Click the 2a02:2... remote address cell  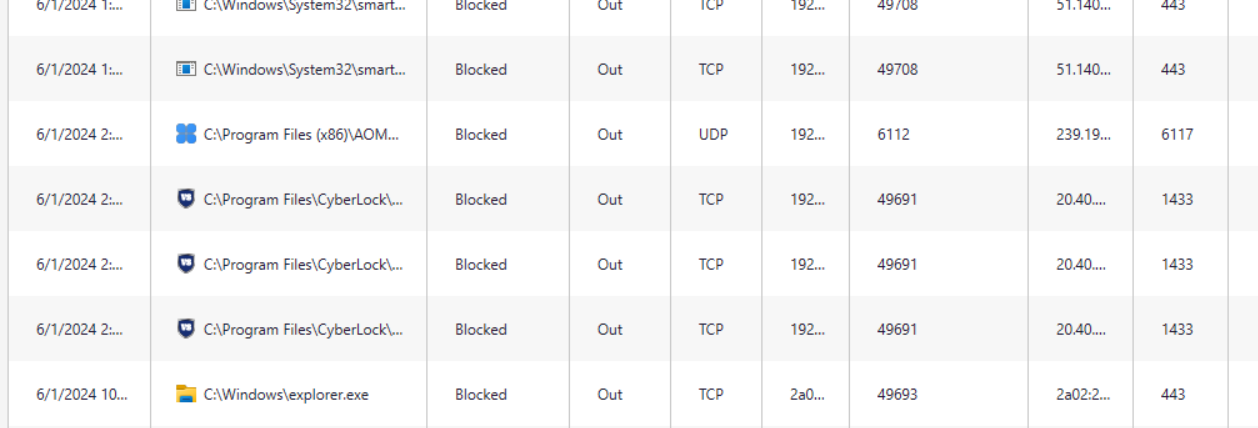pyautogui.click(x=1083, y=394)
